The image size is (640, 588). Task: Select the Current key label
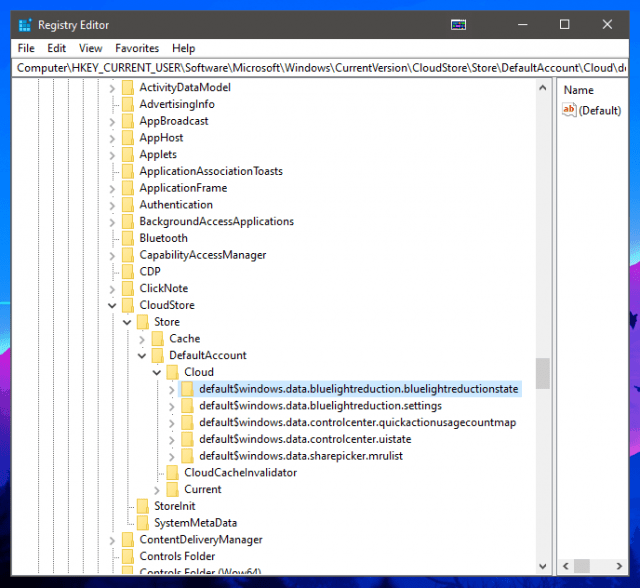click(202, 489)
